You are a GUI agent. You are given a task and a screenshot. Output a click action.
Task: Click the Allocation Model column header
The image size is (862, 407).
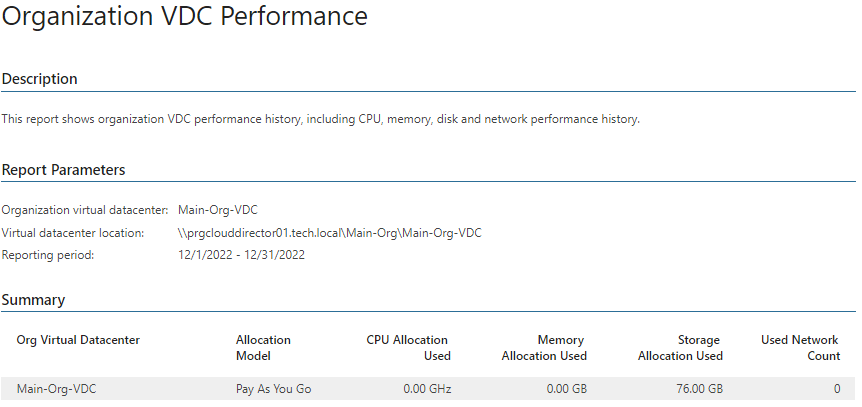(x=263, y=348)
